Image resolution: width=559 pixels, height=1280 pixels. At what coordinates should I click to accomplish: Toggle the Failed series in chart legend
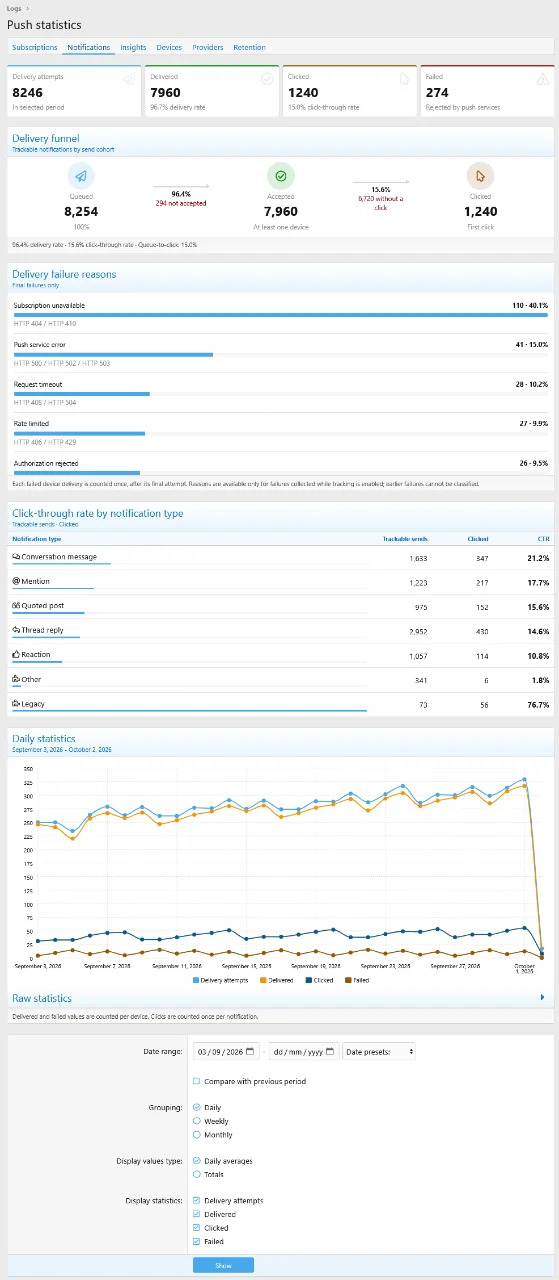coord(356,980)
